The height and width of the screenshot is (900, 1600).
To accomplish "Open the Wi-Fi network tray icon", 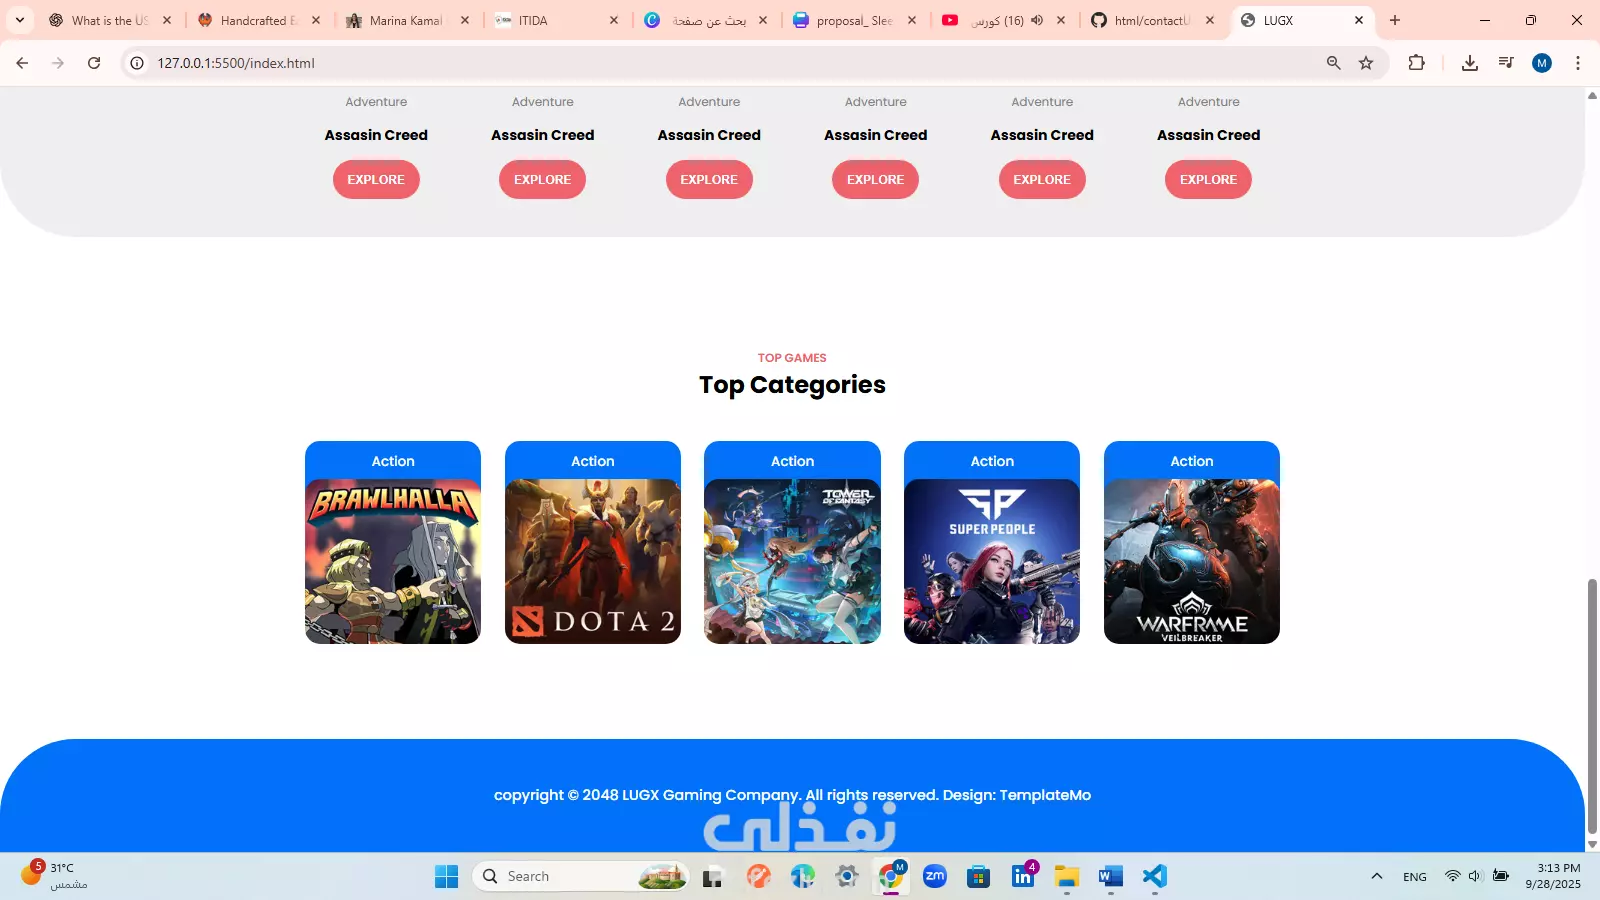I will (x=1452, y=876).
